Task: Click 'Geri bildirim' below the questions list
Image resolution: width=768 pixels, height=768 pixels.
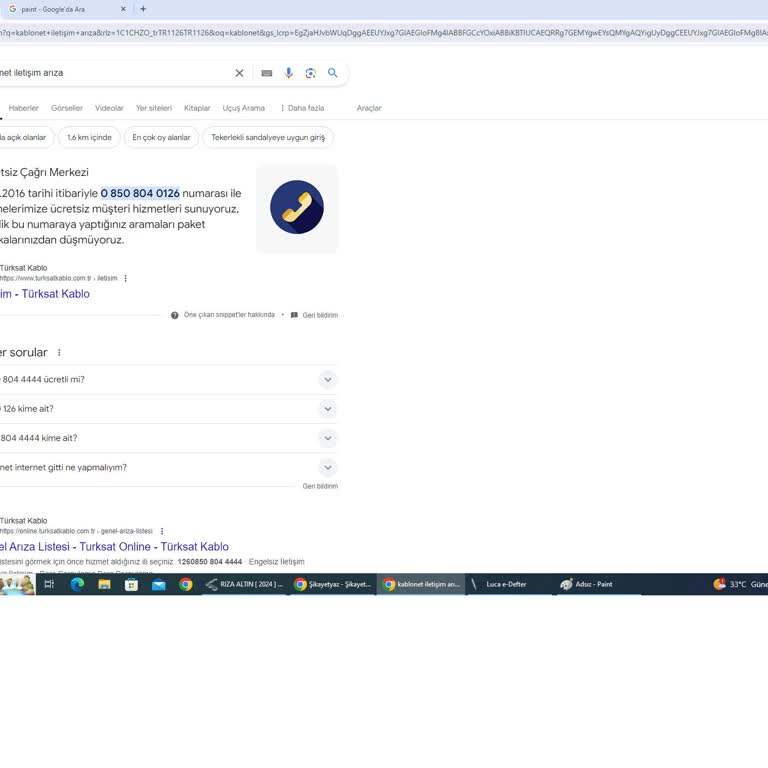Action: click(x=320, y=486)
